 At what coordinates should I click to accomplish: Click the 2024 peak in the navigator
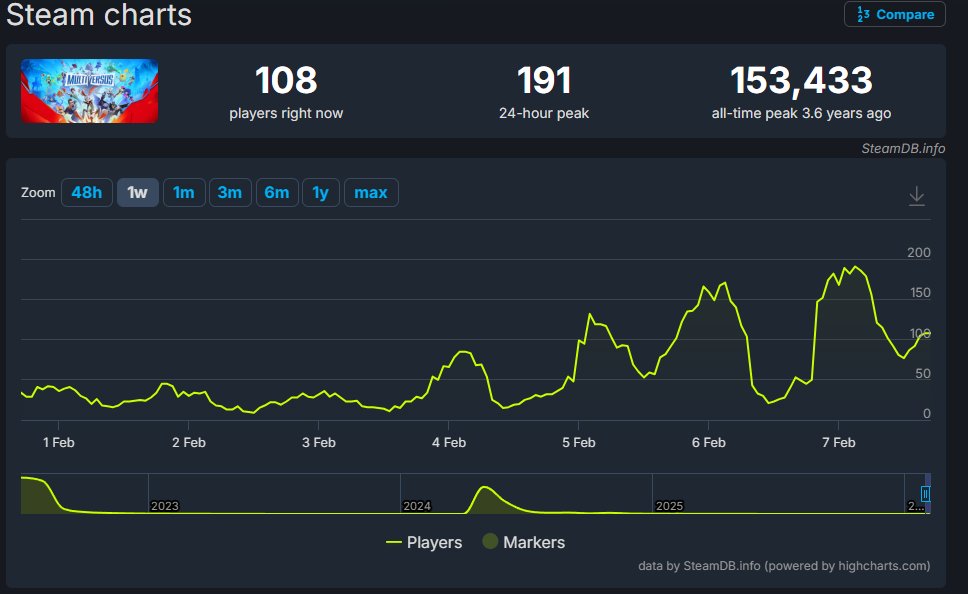pos(485,488)
